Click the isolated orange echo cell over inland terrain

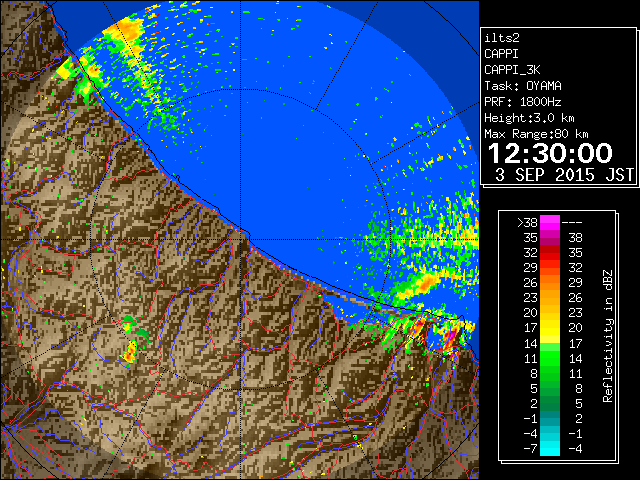point(131,352)
